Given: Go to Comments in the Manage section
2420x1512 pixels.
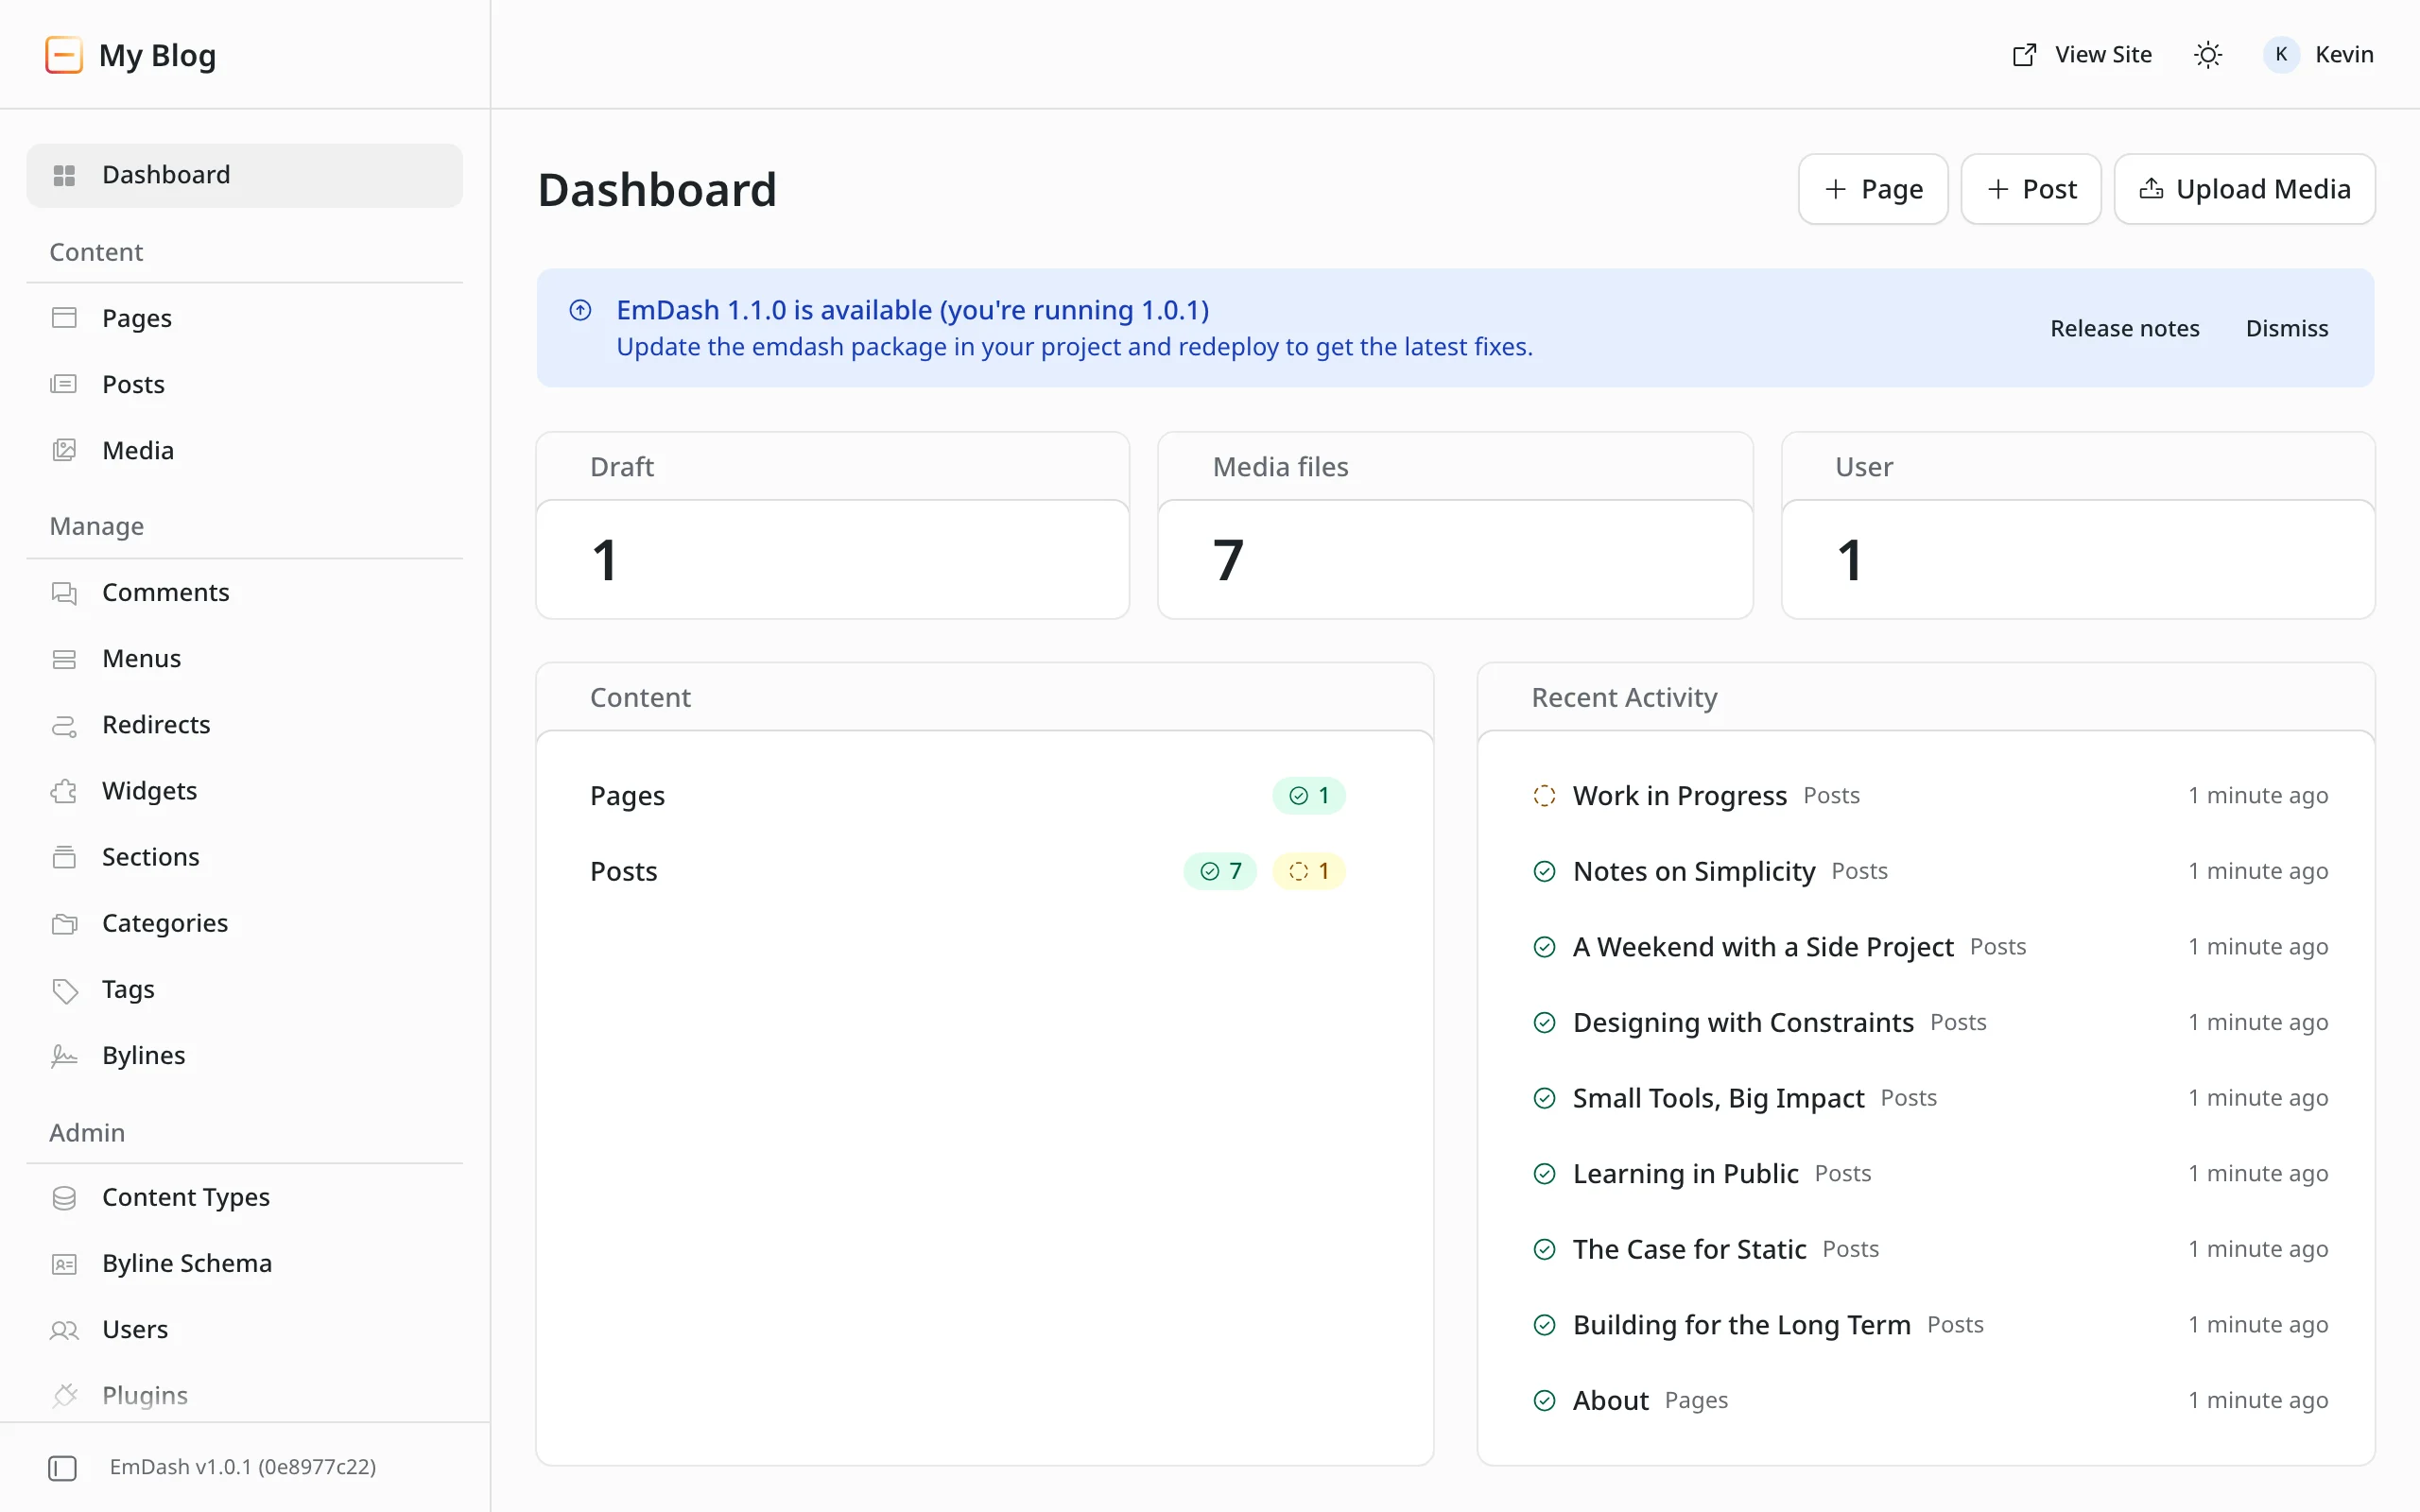Looking at the screenshot, I should click(x=245, y=592).
